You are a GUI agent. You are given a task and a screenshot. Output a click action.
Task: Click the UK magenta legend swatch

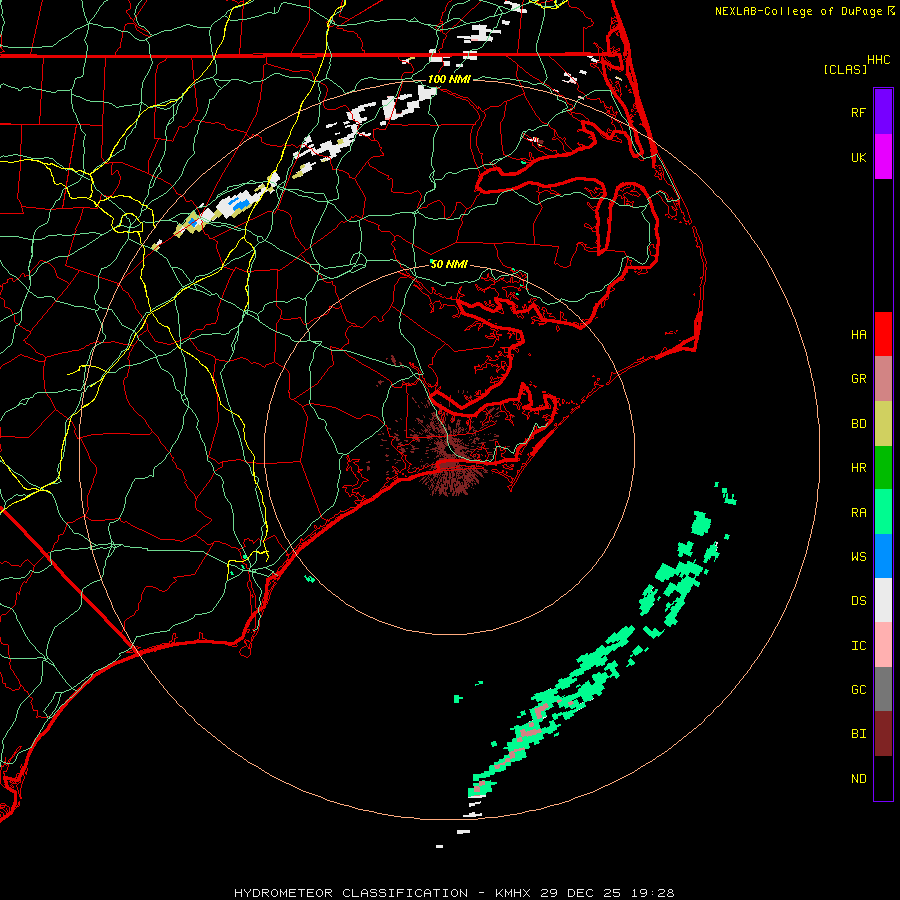point(883,156)
